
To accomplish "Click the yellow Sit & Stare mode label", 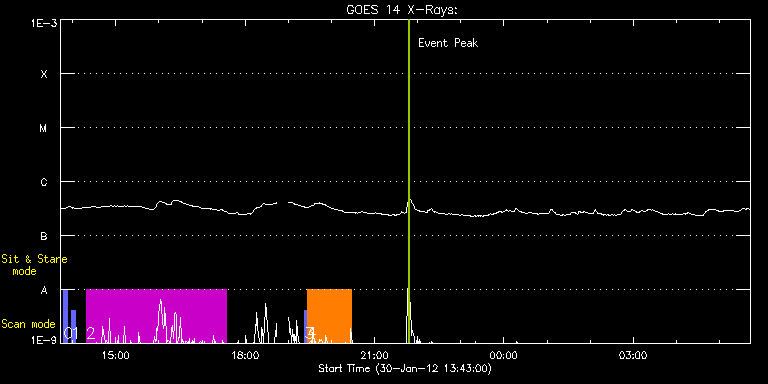I will pyautogui.click(x=34, y=265).
